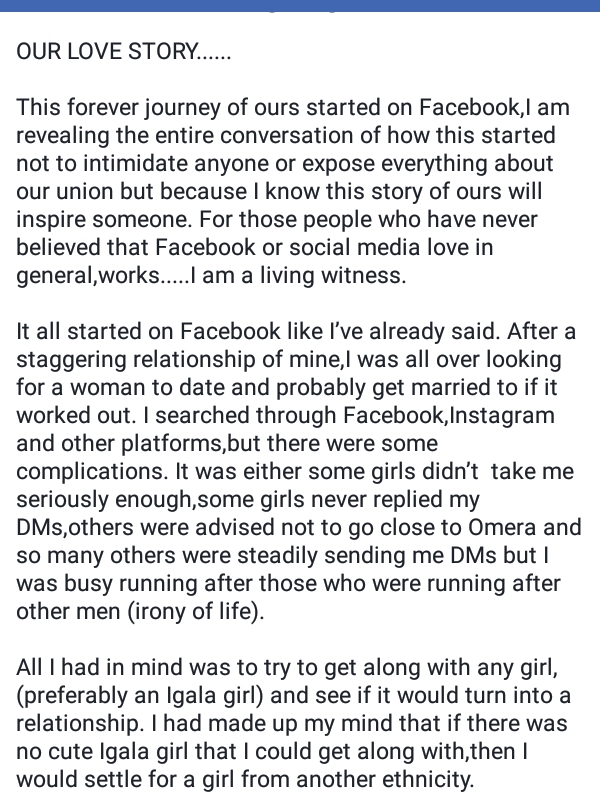Click the "OUR LOVE STORY......" title
The image size is (600, 808).
[124, 52]
